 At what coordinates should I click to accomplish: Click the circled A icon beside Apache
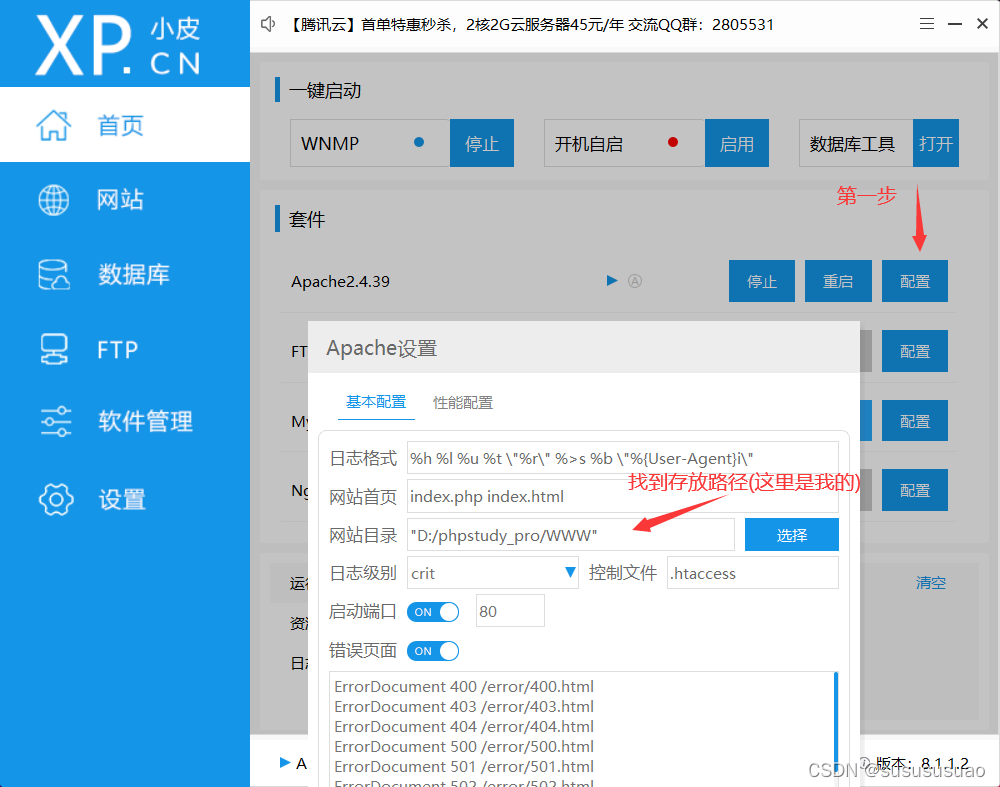click(x=635, y=281)
